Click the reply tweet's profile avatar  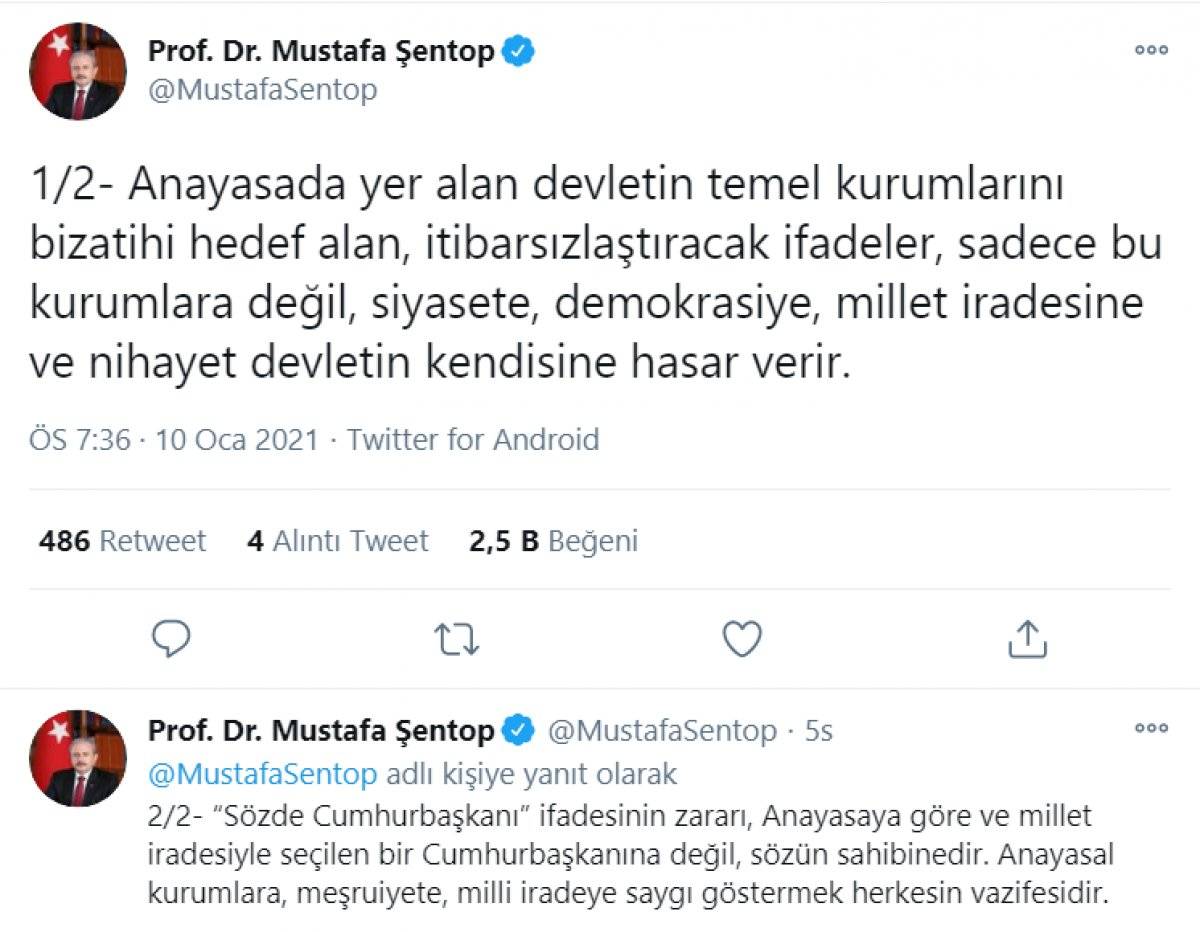pyautogui.click(x=78, y=760)
